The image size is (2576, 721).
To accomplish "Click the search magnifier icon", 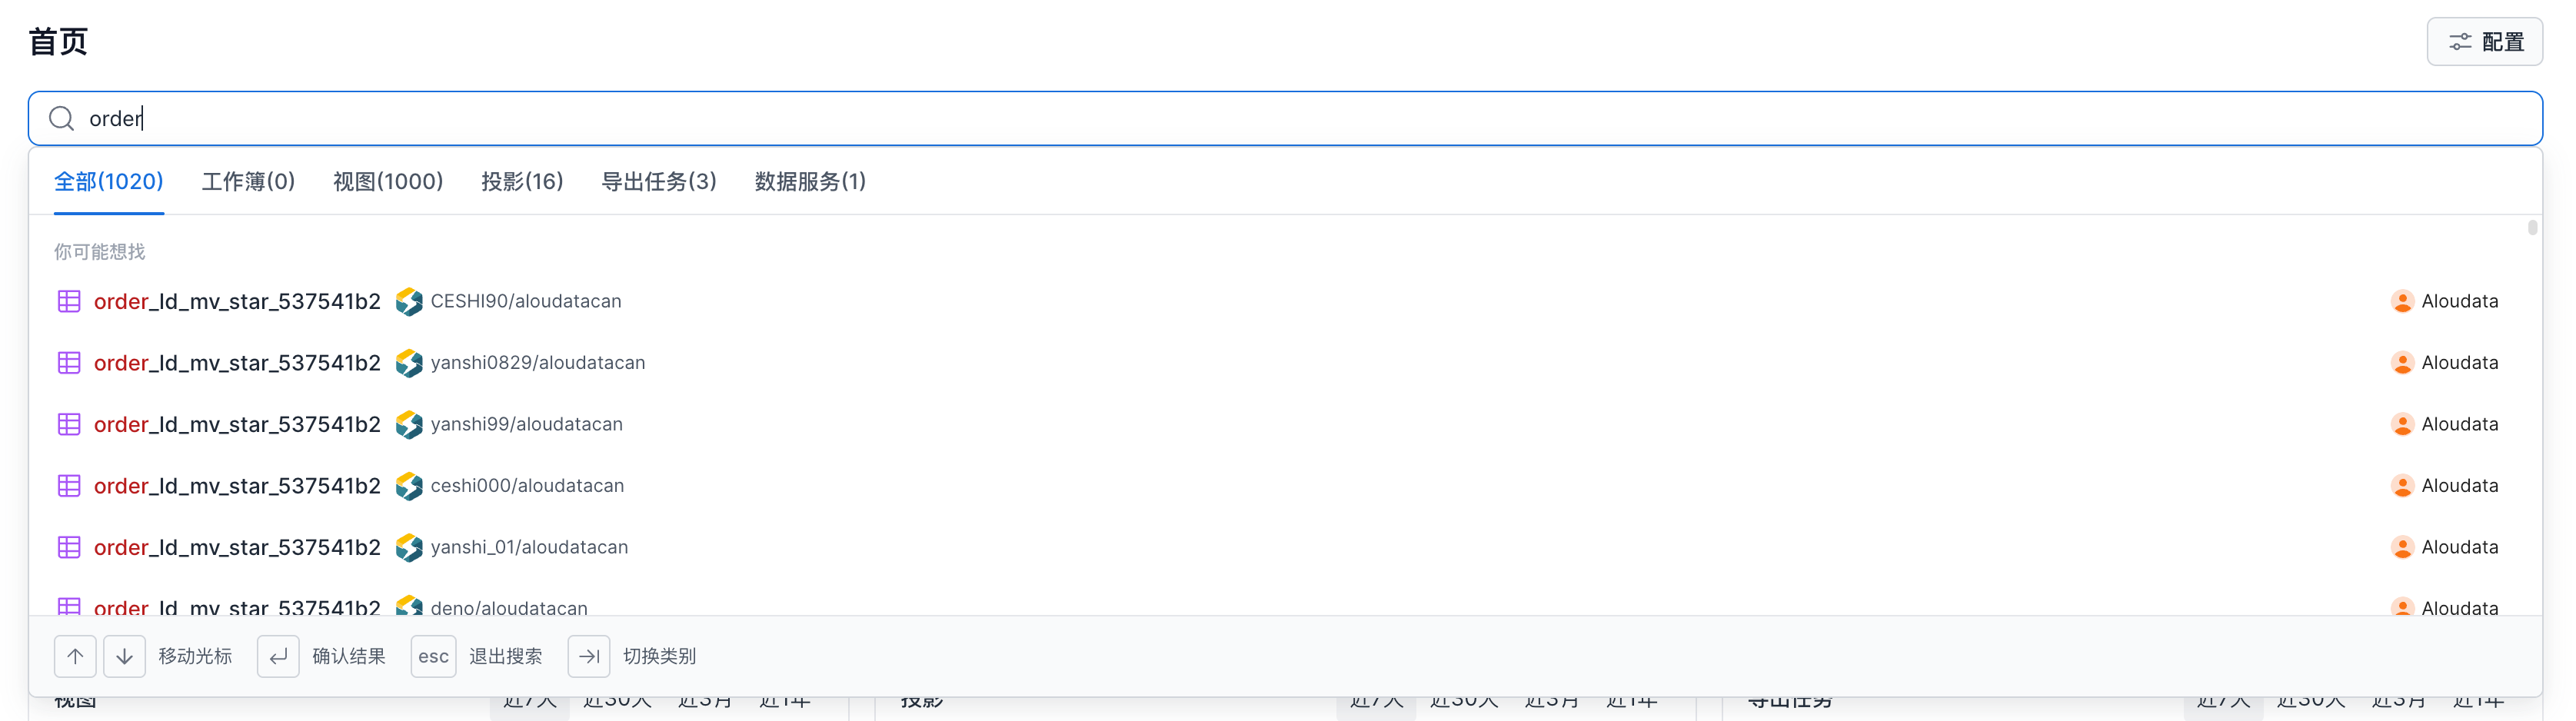I will tap(61, 119).
